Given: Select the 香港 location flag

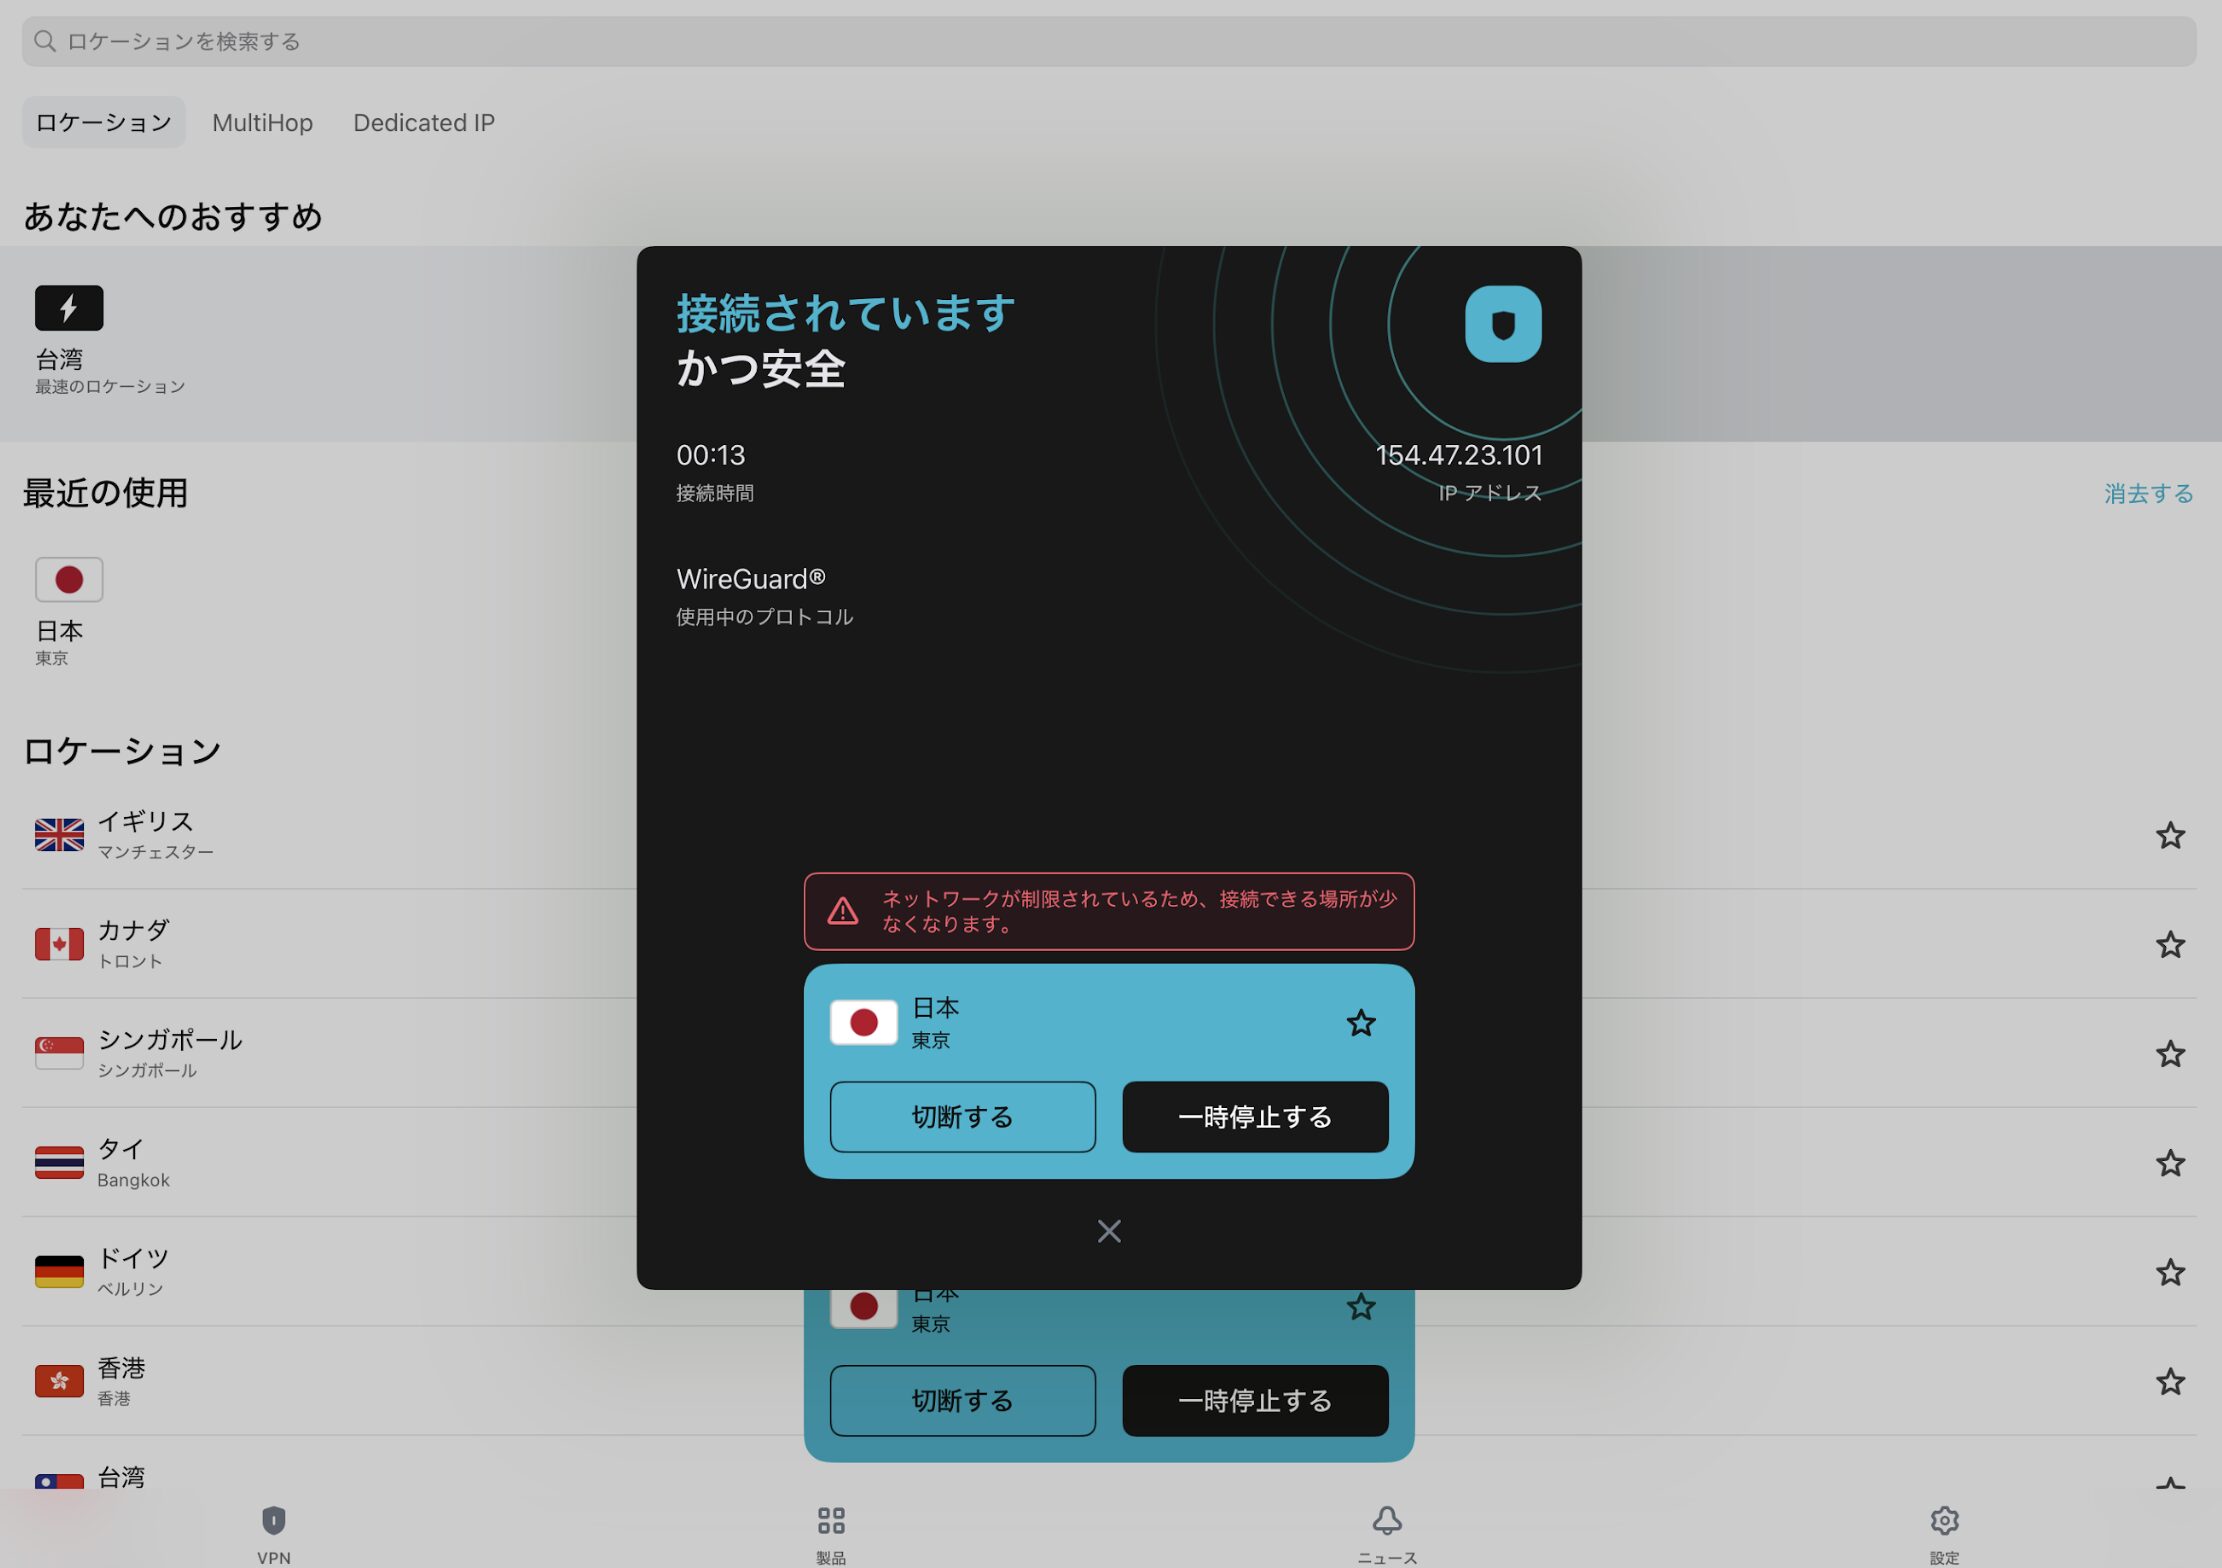Looking at the screenshot, I should [x=58, y=1381].
